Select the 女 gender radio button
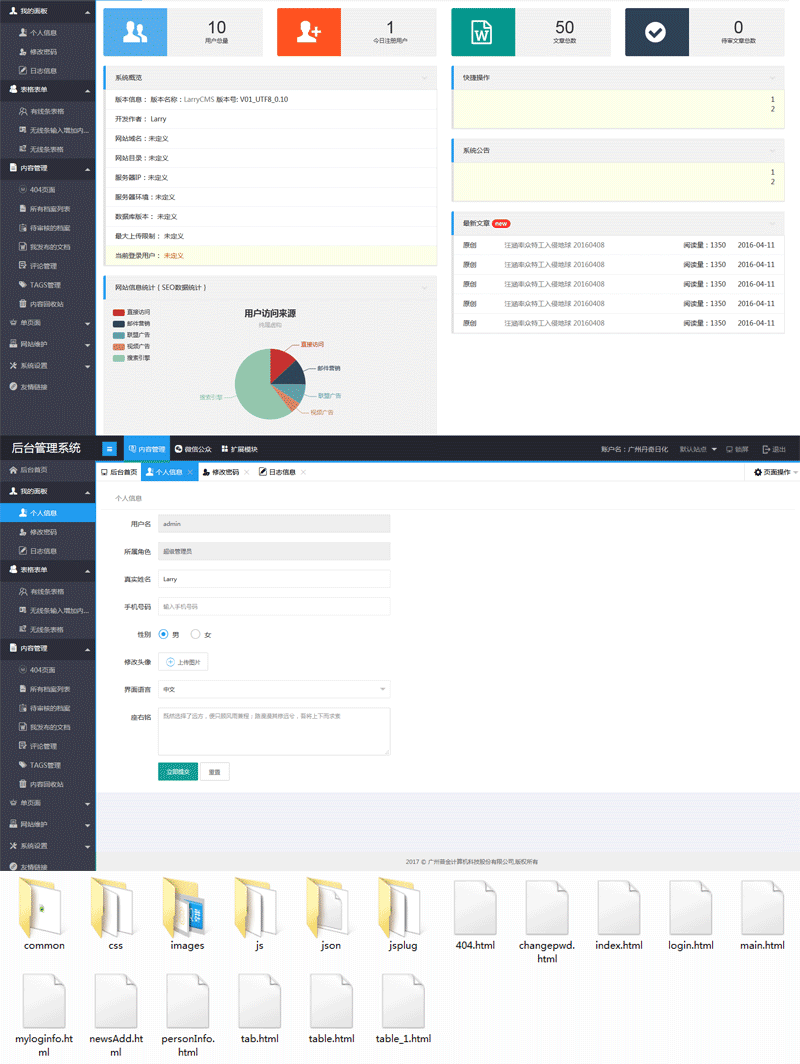The height and width of the screenshot is (1064, 800). pos(195,634)
